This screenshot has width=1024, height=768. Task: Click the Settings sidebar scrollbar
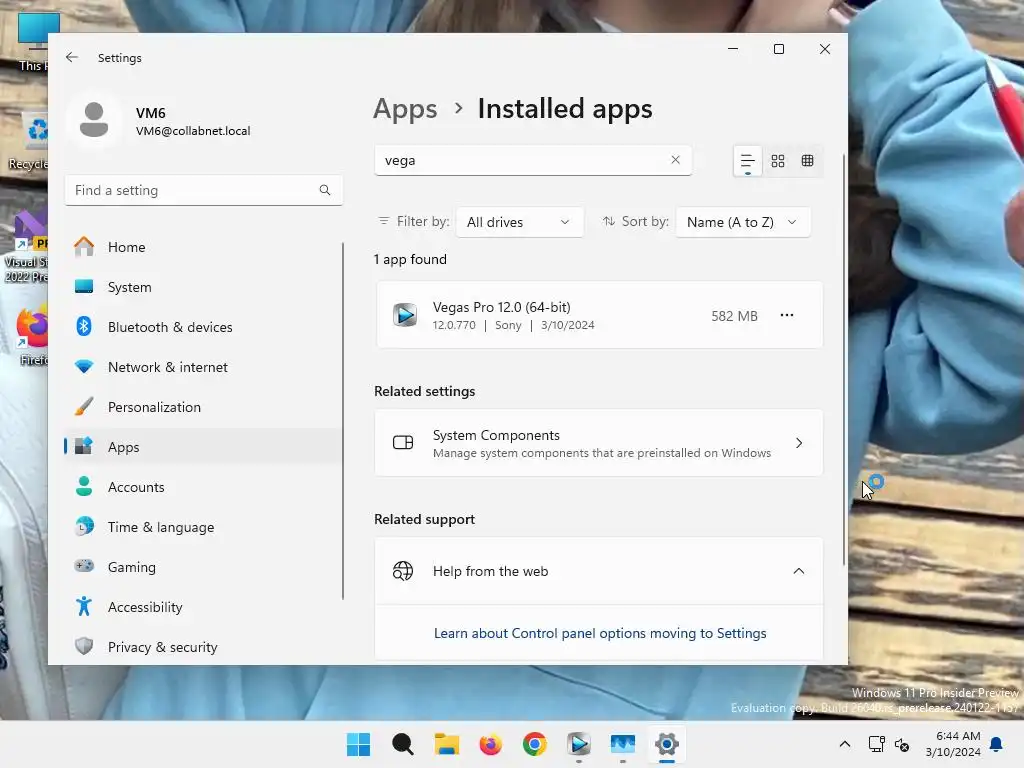coord(343,421)
